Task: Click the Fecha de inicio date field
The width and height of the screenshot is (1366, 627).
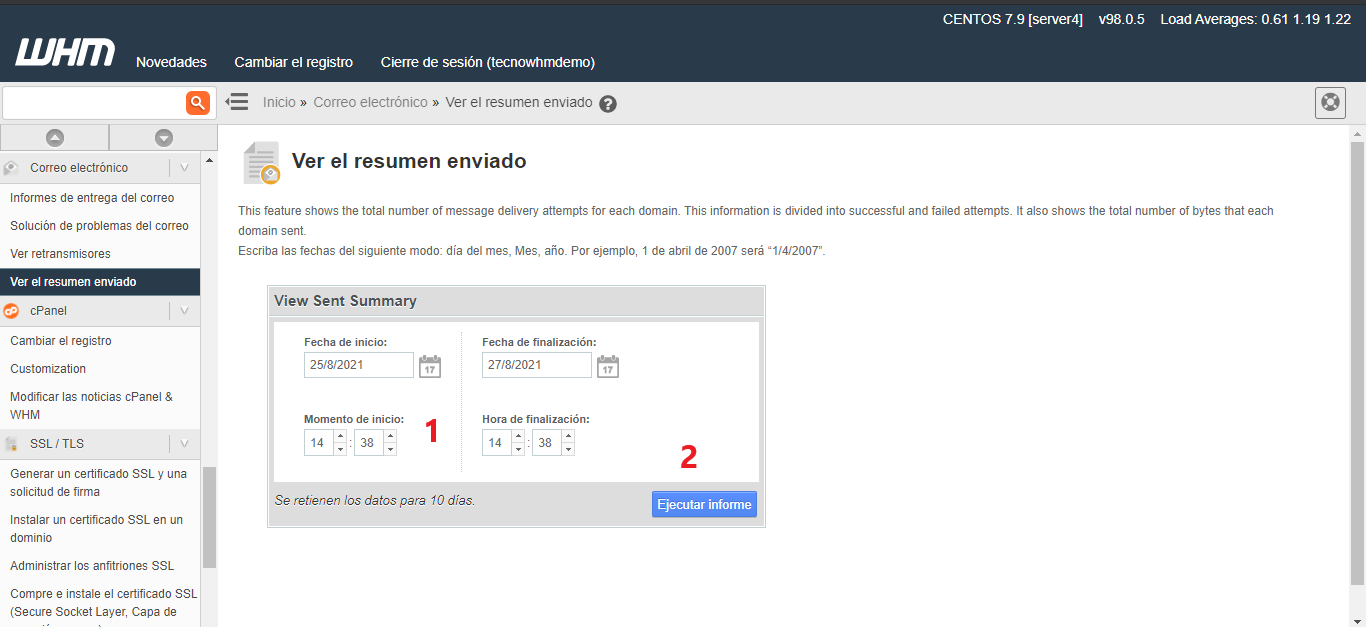Action: click(358, 365)
